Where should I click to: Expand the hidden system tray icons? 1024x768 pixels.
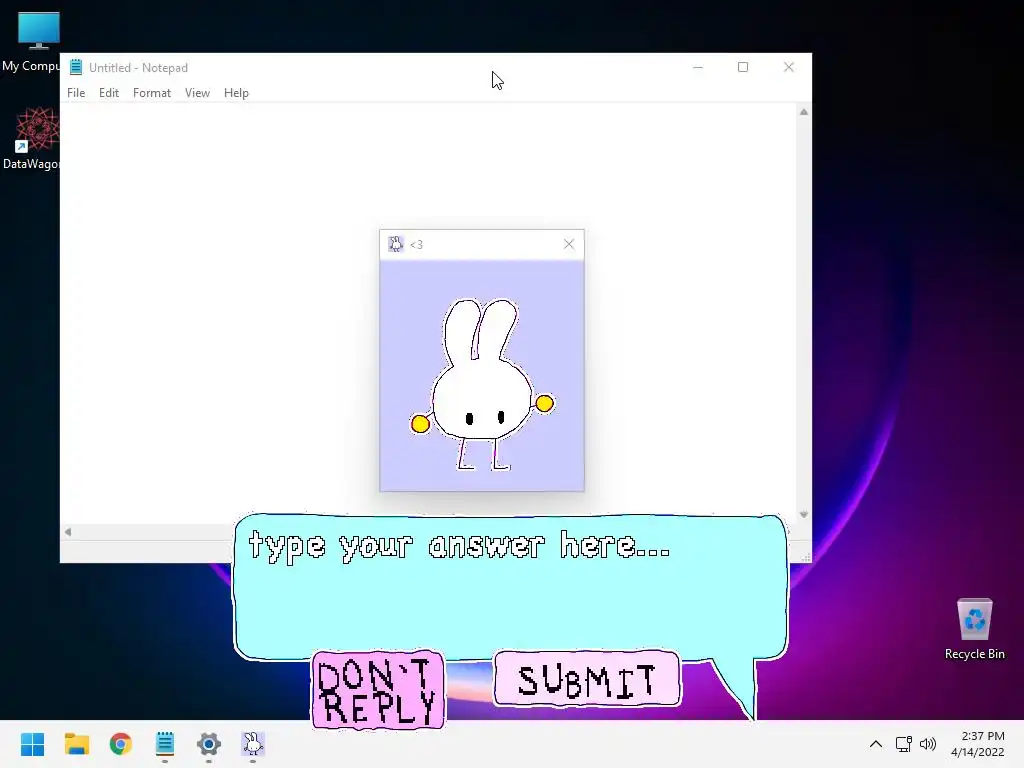876,744
